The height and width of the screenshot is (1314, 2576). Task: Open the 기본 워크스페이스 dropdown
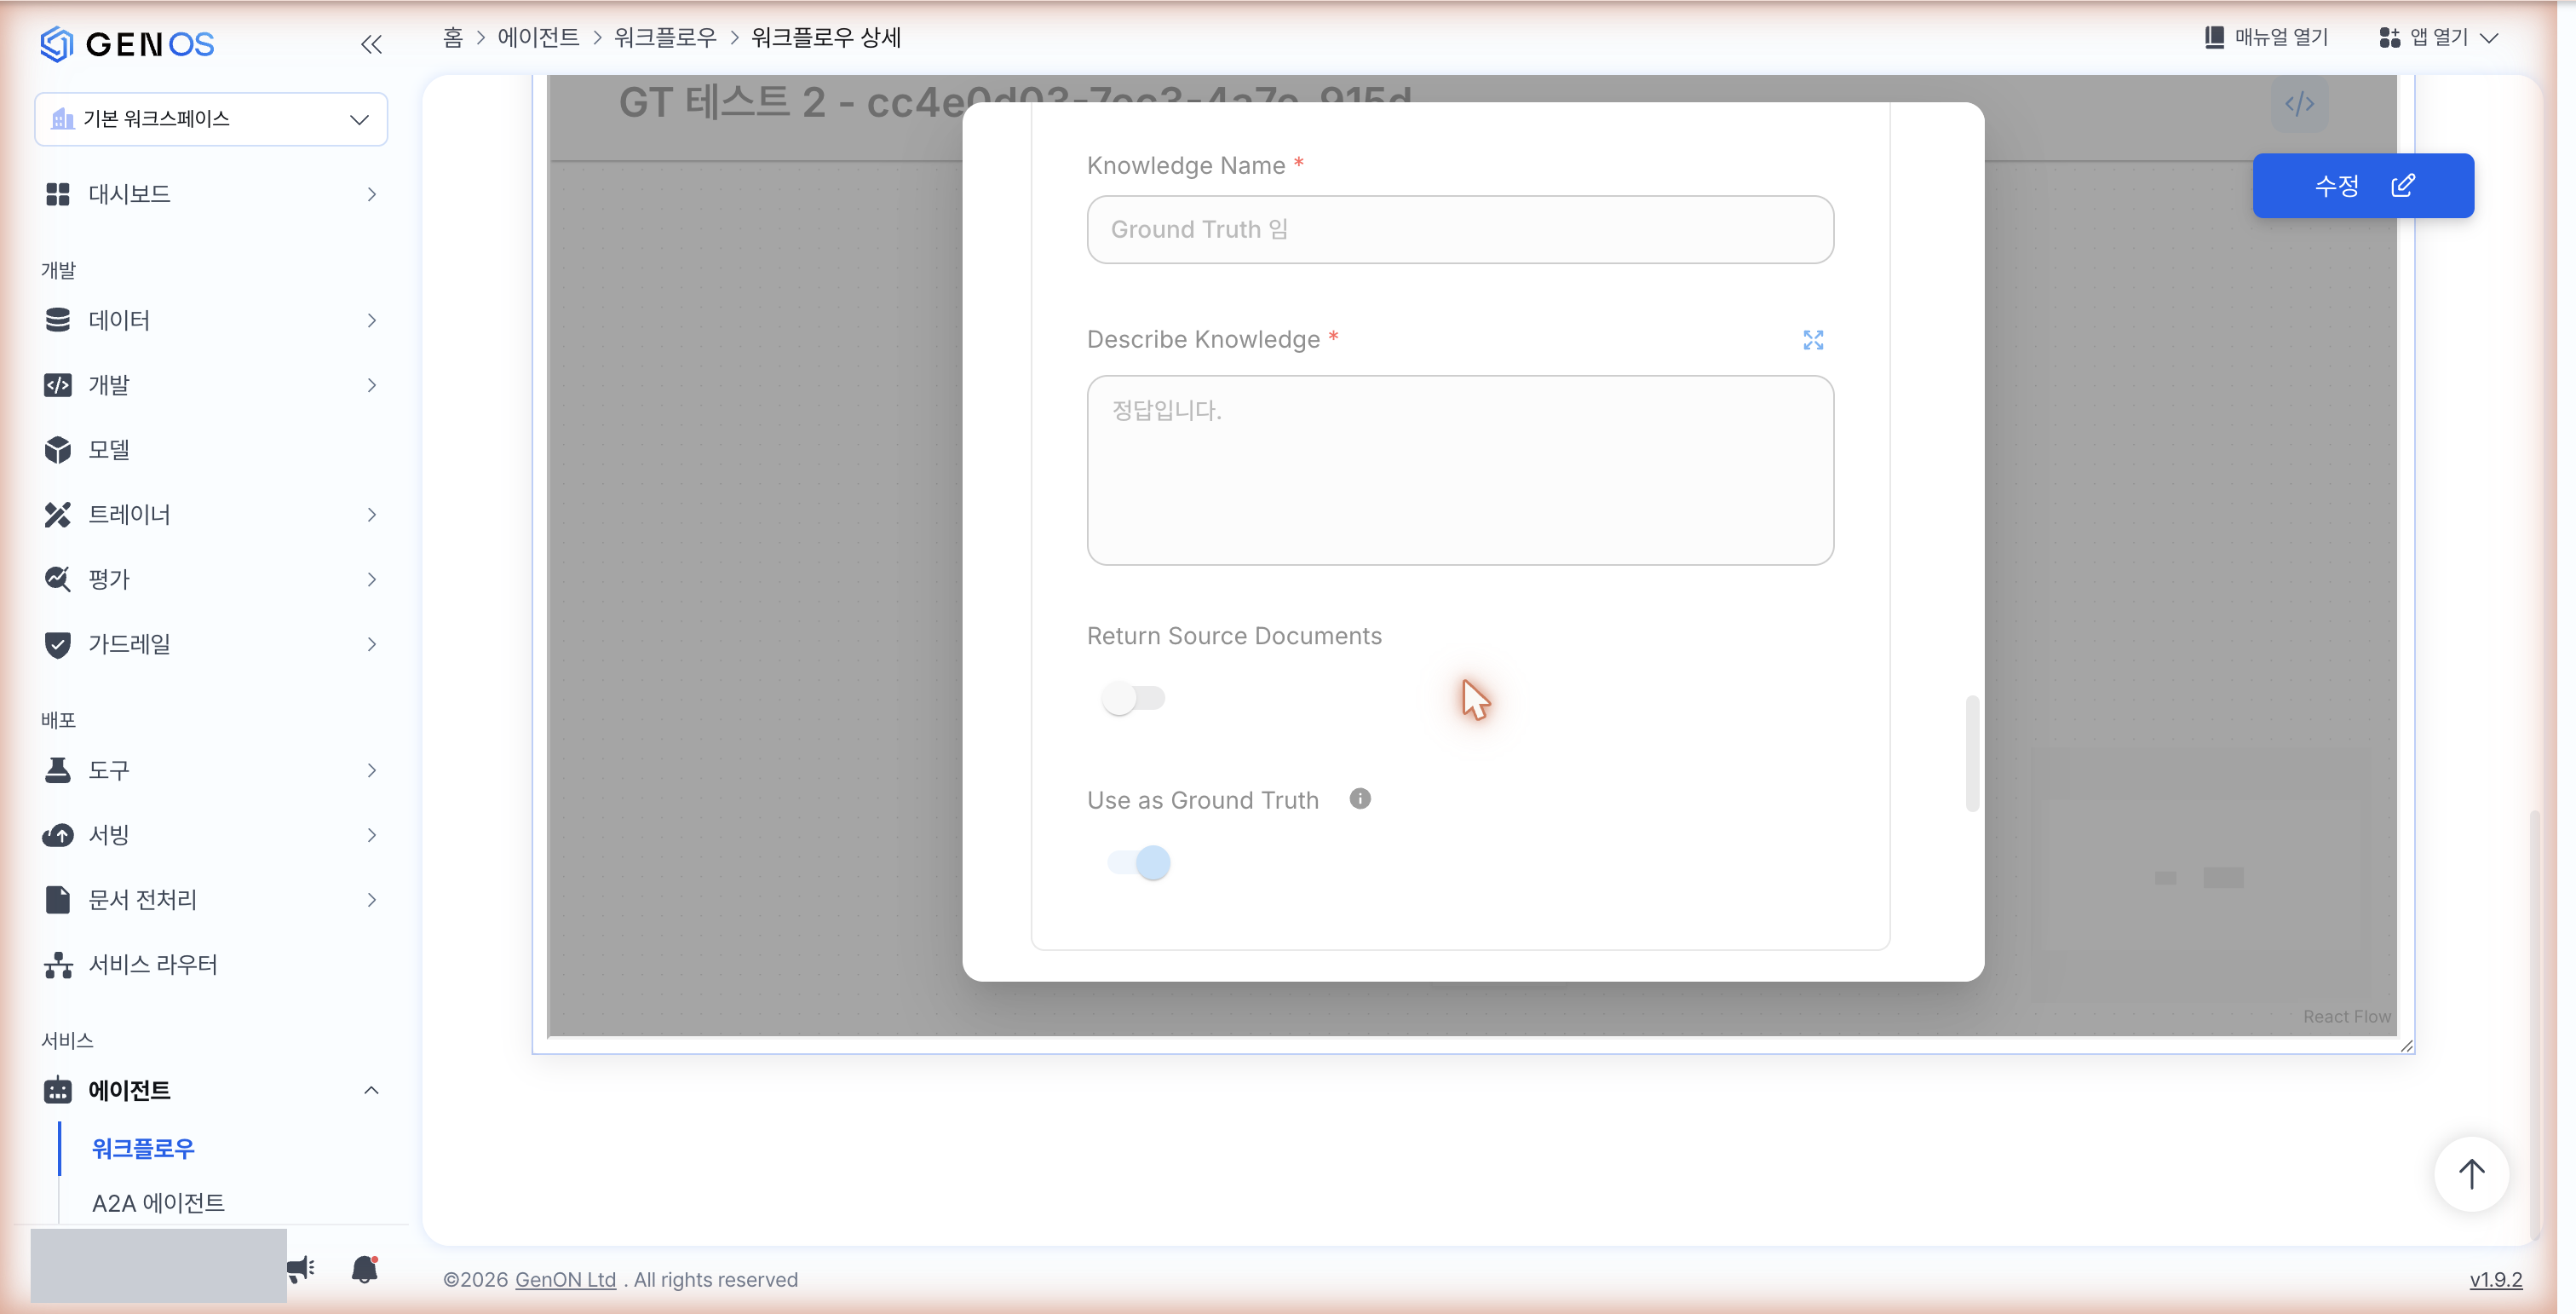click(x=211, y=119)
